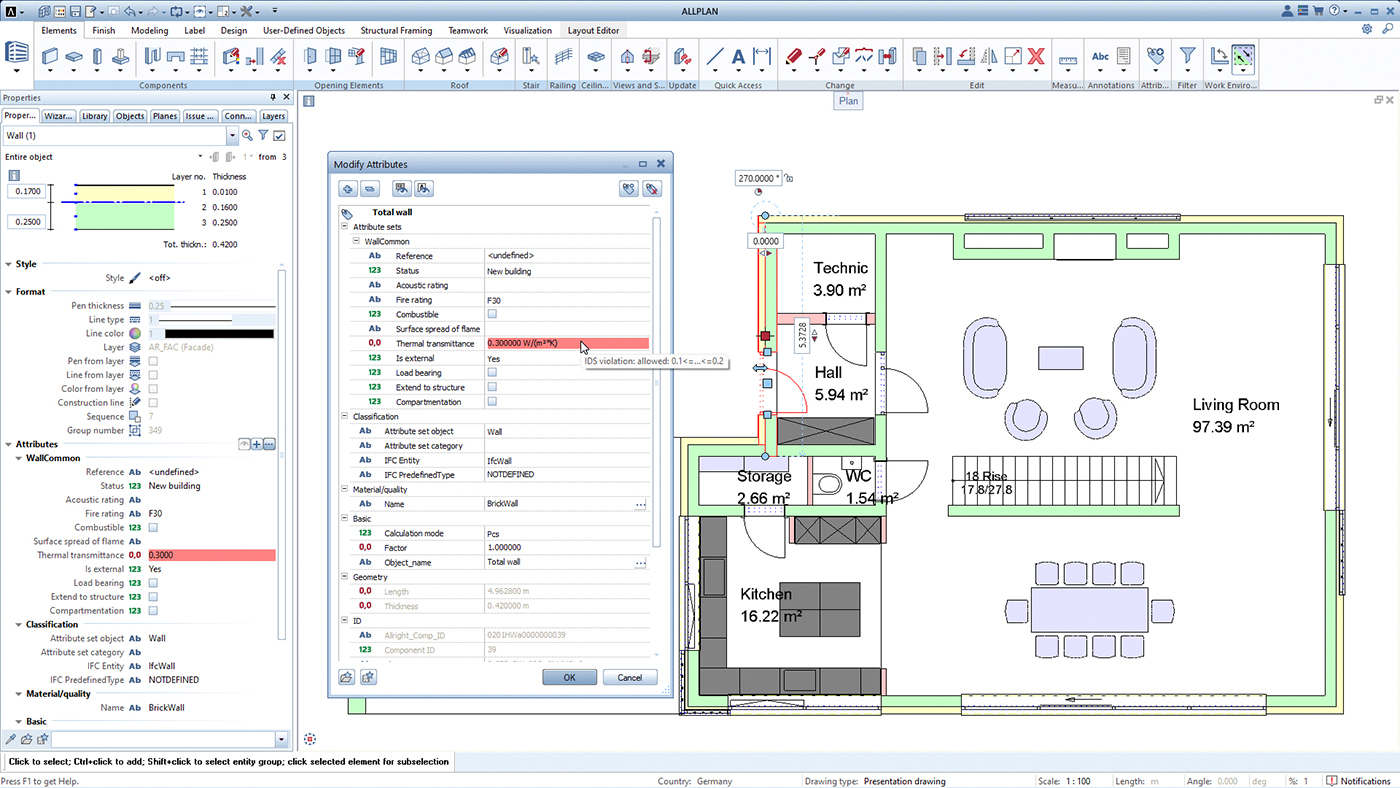This screenshot has height=788, width=1400.
Task: Open the Filter tool
Action: [1188, 57]
